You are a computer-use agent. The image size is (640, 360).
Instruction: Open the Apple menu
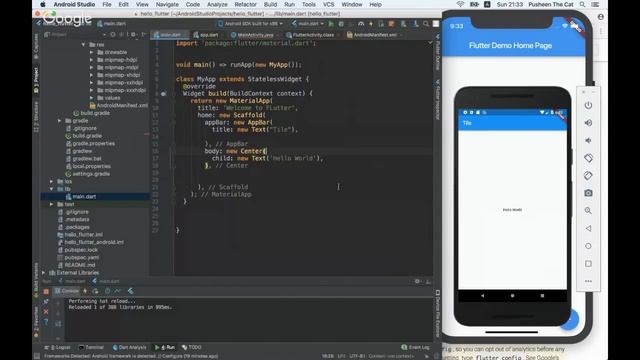click(x=43, y=4)
